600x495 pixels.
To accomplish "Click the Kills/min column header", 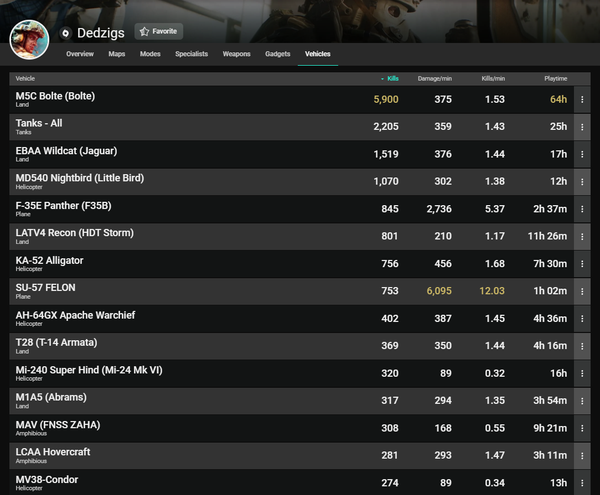I will pos(493,77).
